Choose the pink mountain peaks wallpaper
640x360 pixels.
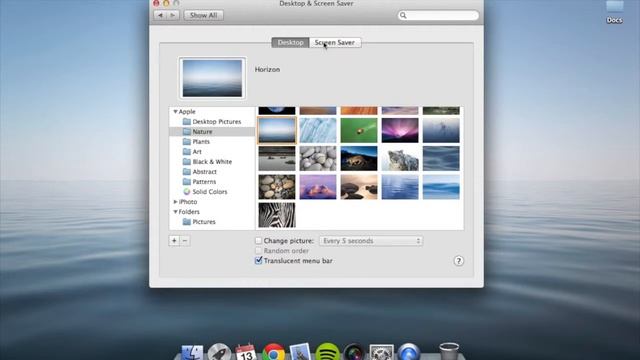click(x=318, y=187)
